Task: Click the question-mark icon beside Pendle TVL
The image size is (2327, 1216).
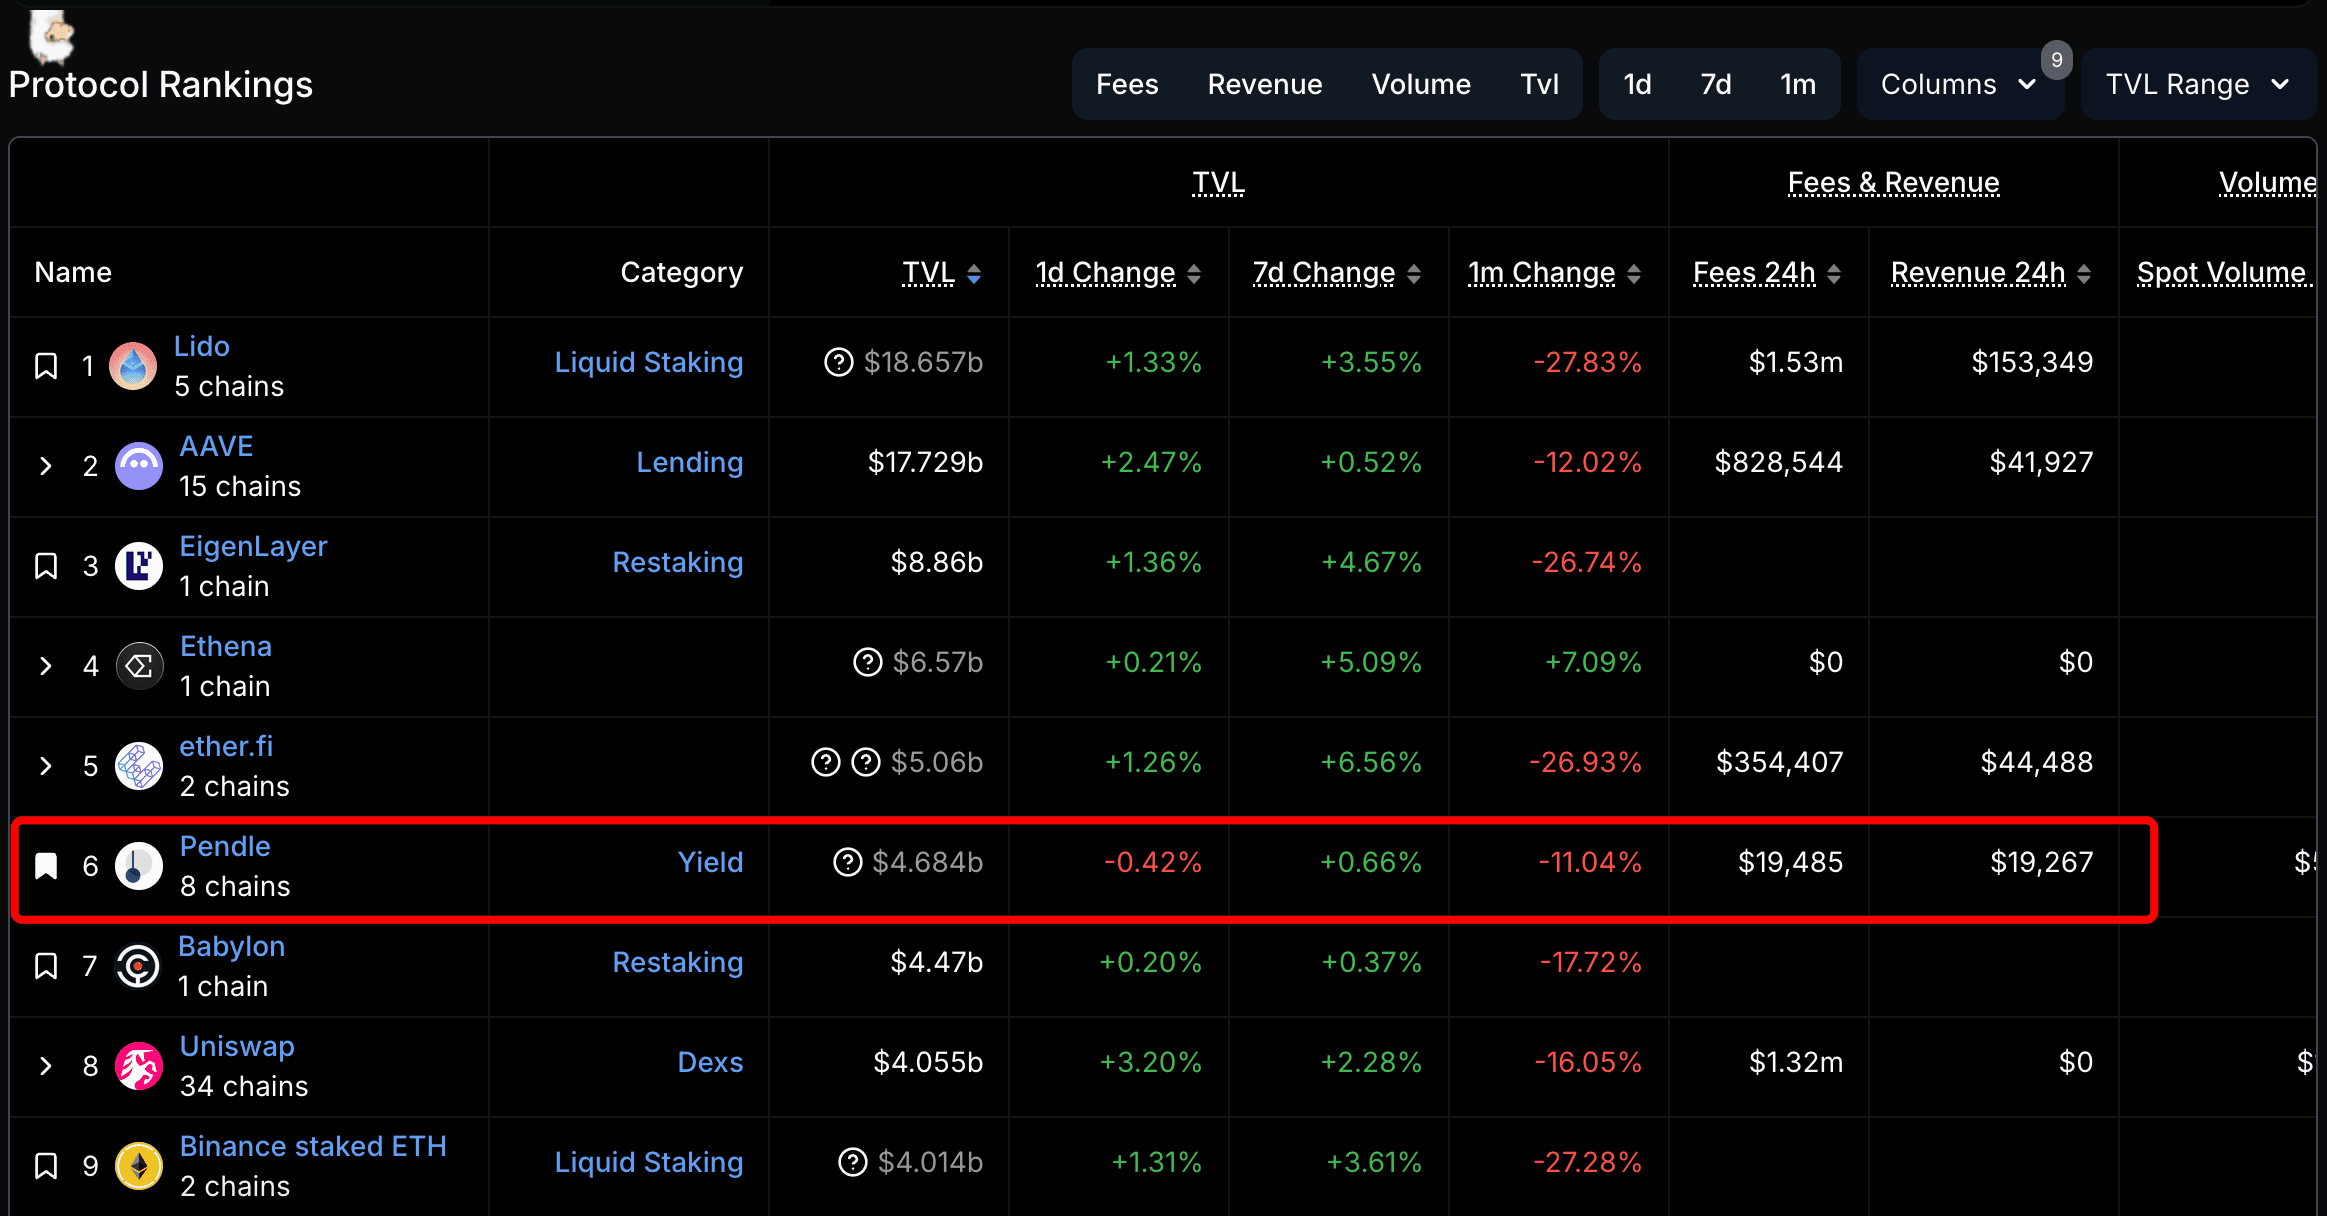Action: 847,862
